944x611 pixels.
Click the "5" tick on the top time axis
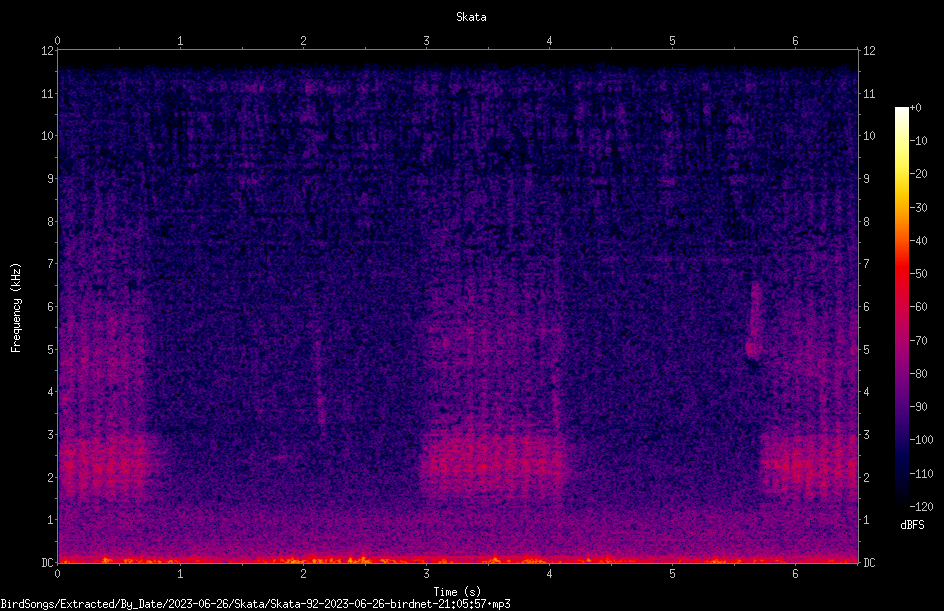pos(672,41)
